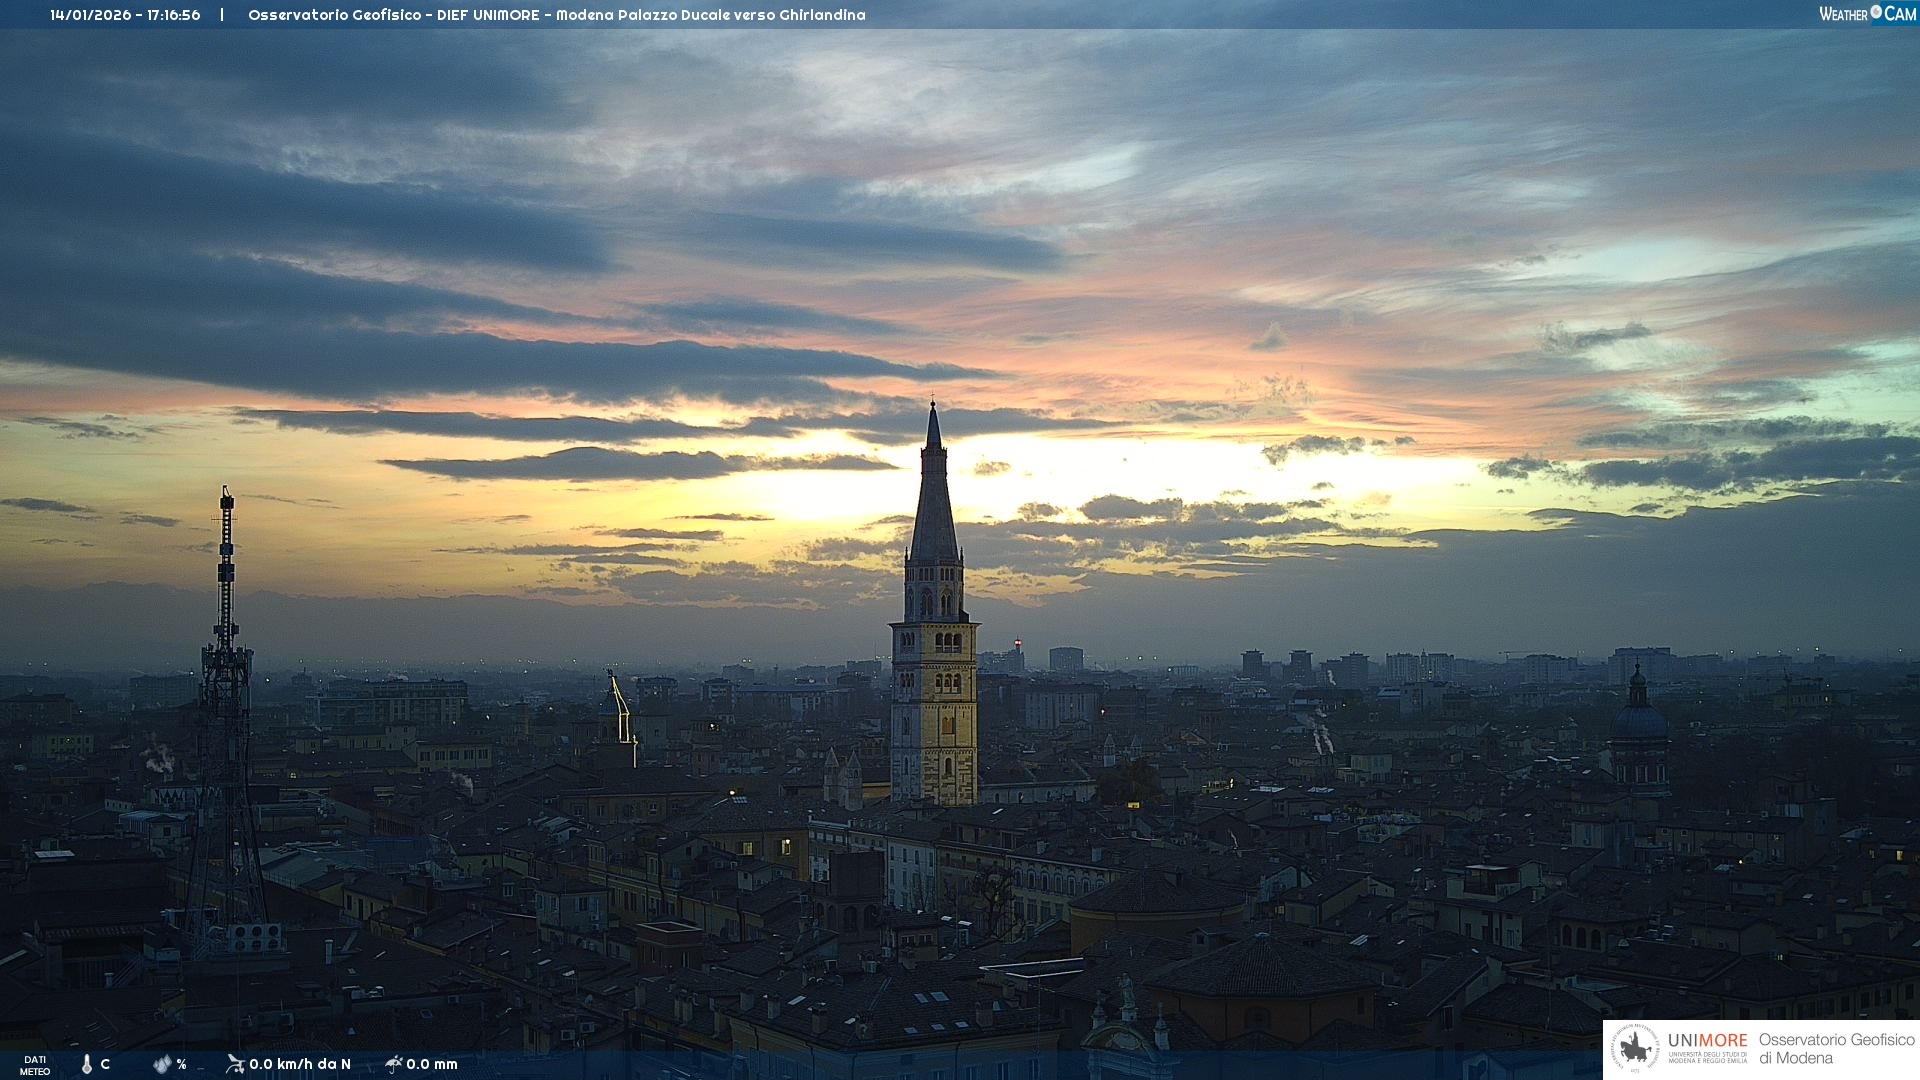Click the humidity water drops icon

click(x=162, y=1064)
